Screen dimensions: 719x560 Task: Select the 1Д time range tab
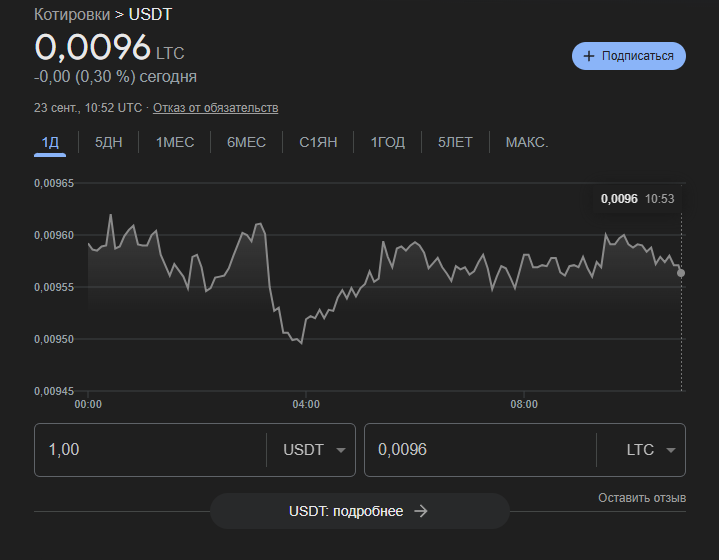pyautogui.click(x=50, y=142)
